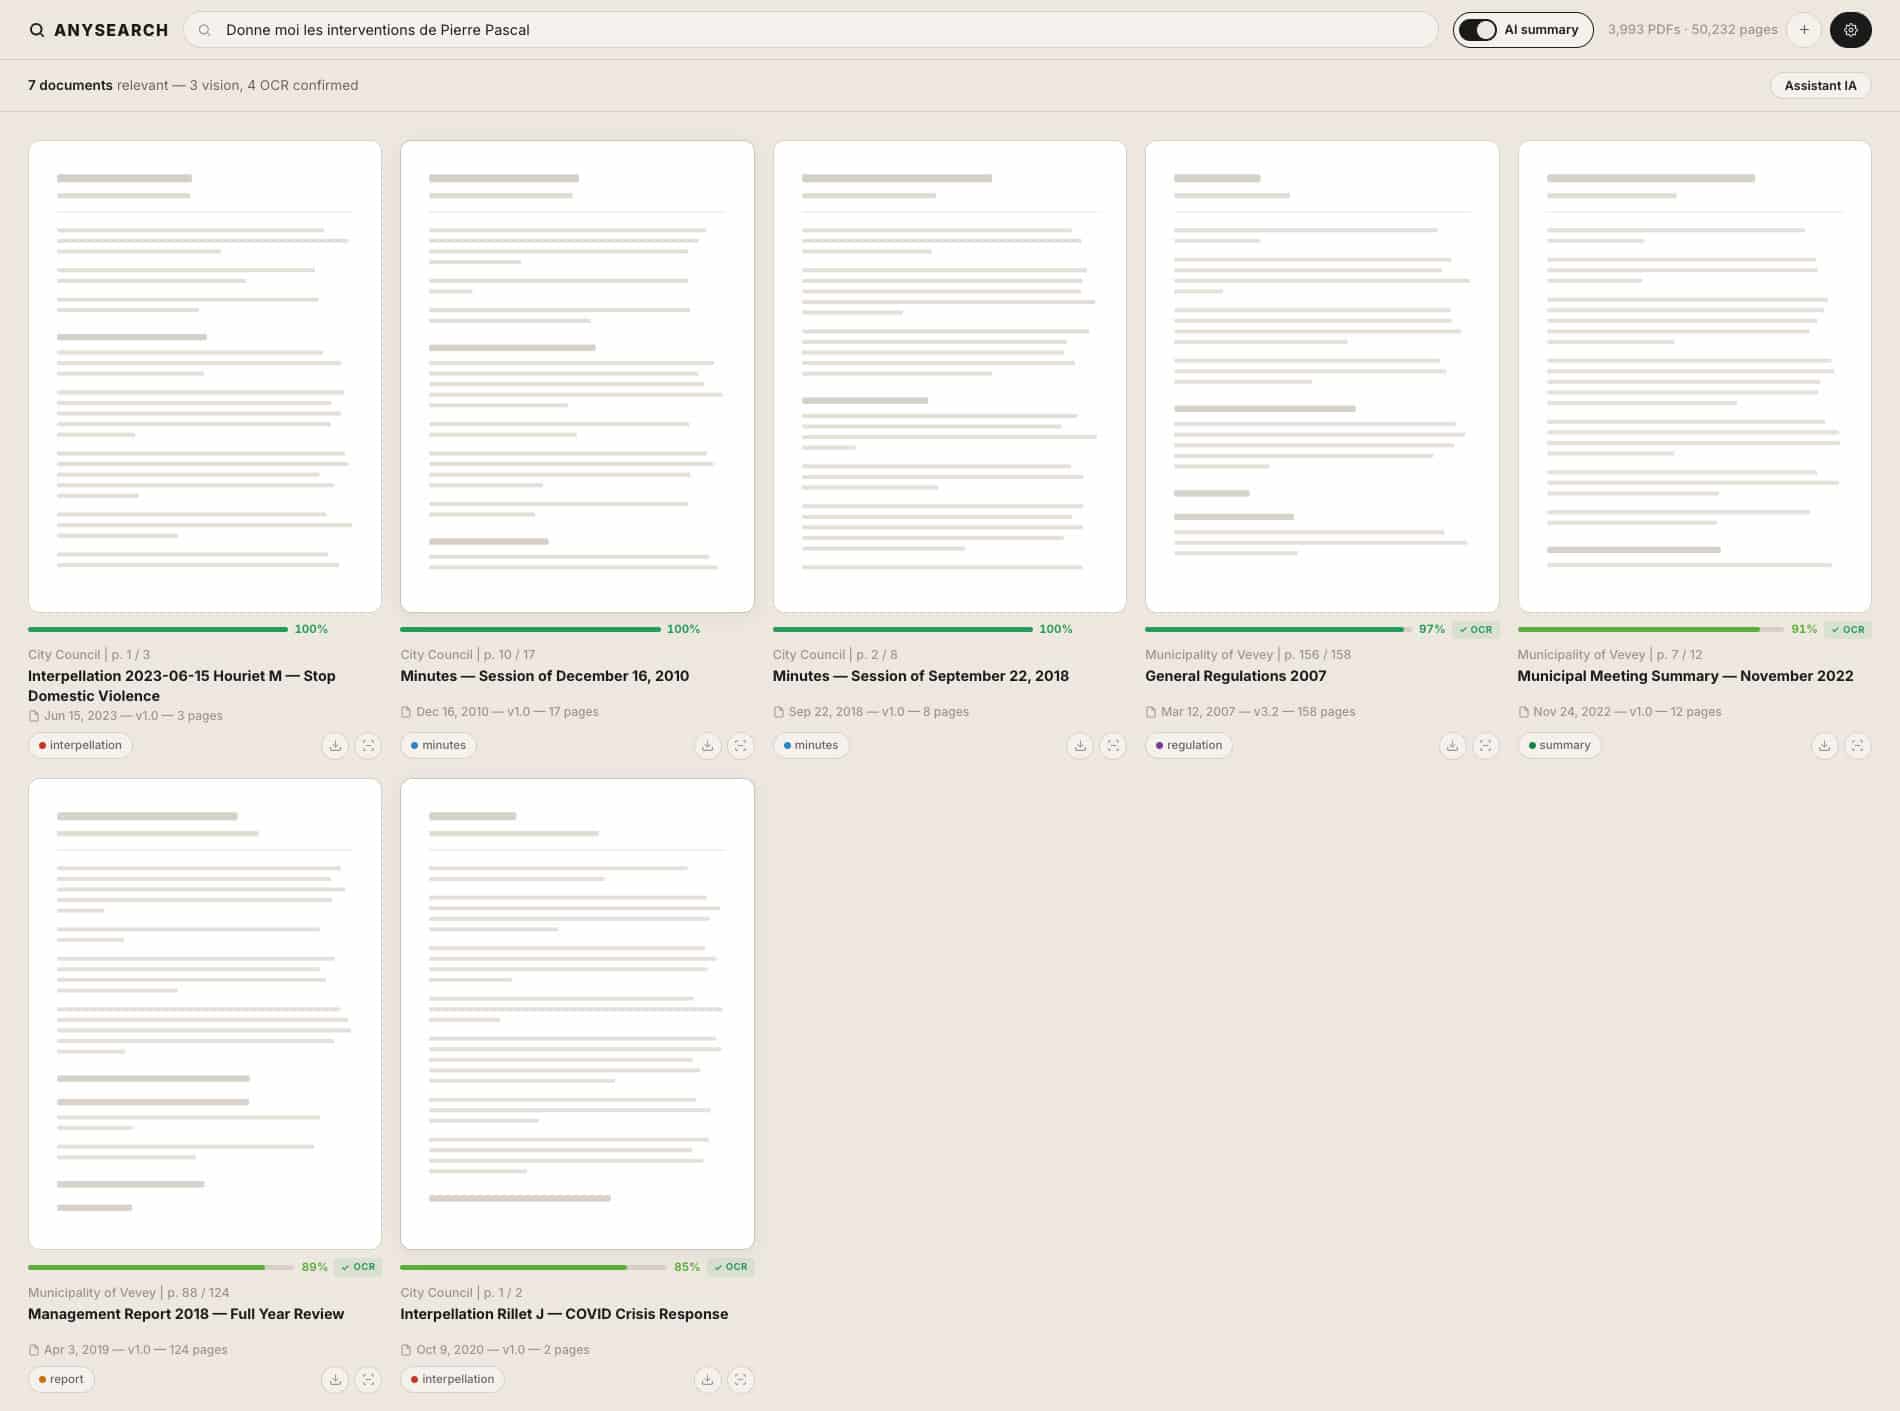1900x1411 pixels.
Task: Select the report tag
Action: pos(61,1379)
